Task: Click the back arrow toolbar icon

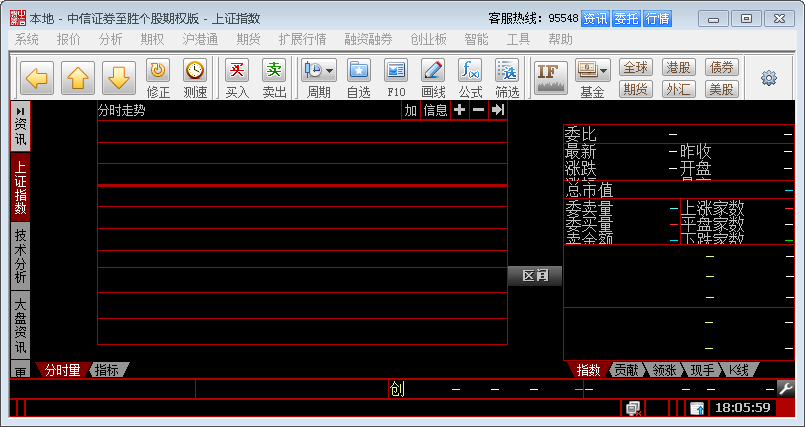Action: (x=37, y=76)
